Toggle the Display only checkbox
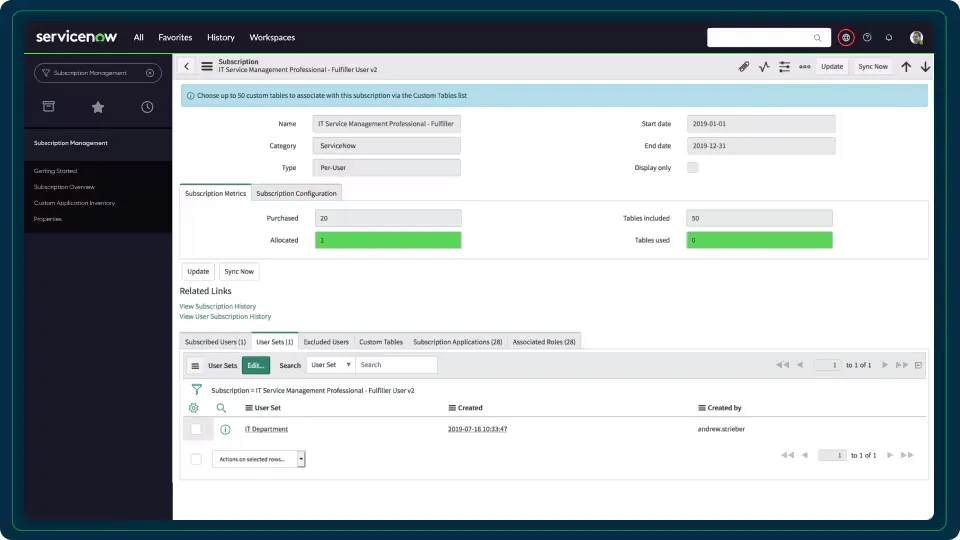Image resolution: width=960 pixels, height=540 pixels. pos(692,168)
